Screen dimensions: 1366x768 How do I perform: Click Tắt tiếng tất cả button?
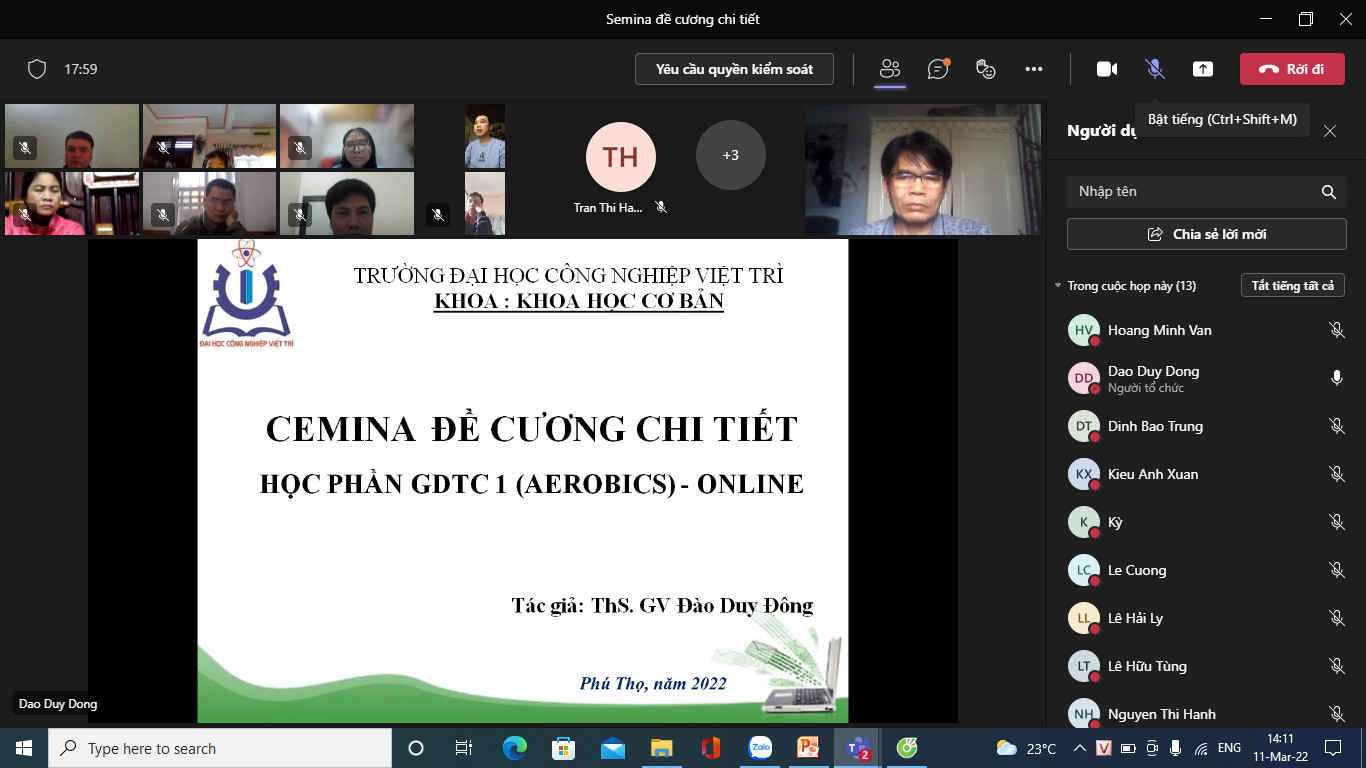point(1292,286)
